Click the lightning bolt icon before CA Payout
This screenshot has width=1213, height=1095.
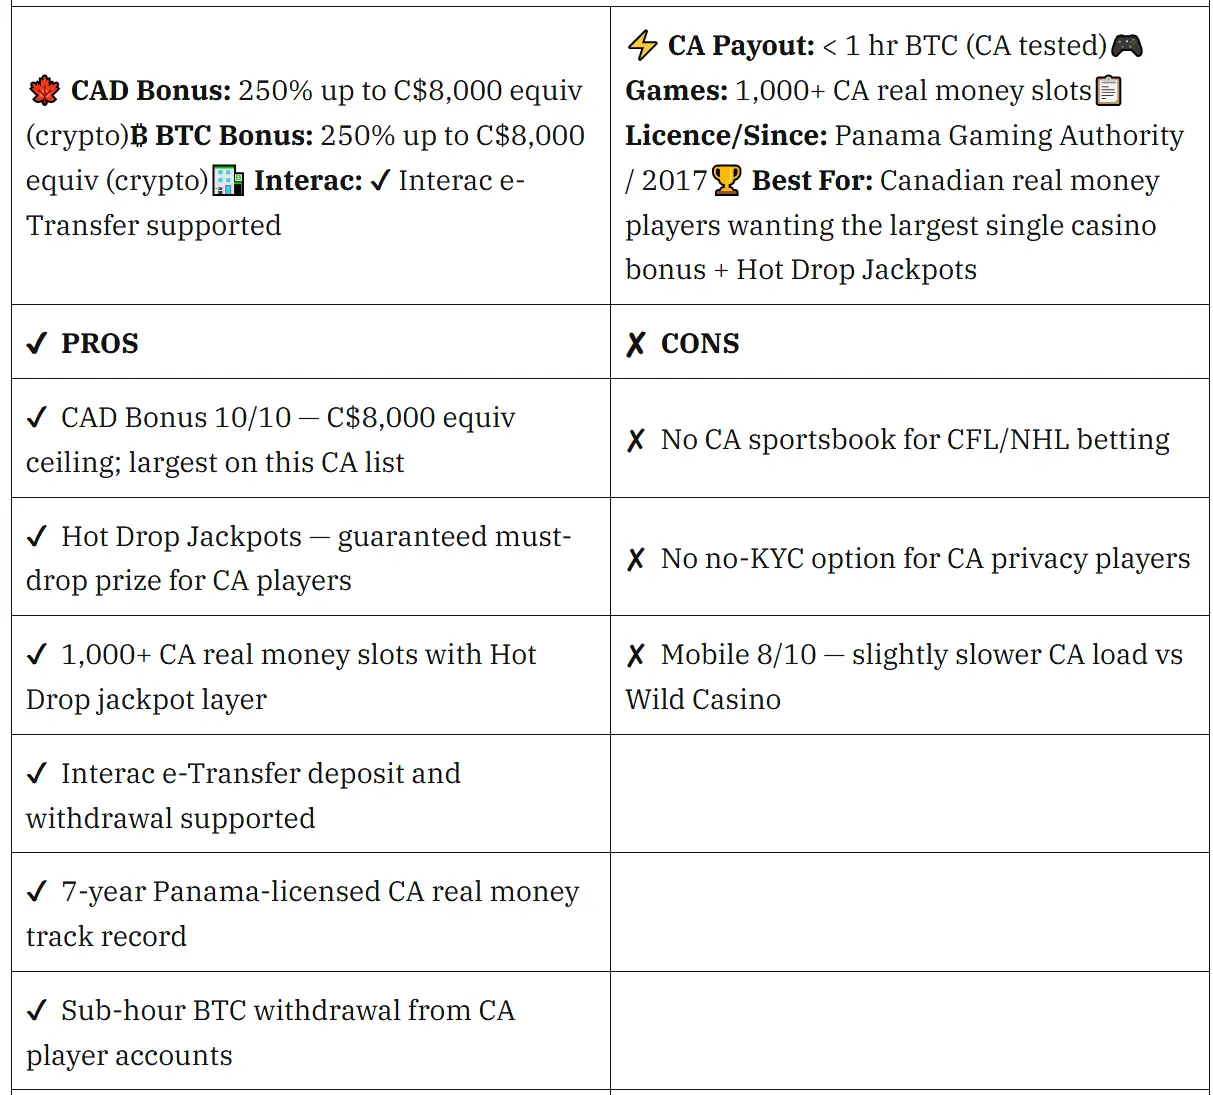(x=642, y=46)
